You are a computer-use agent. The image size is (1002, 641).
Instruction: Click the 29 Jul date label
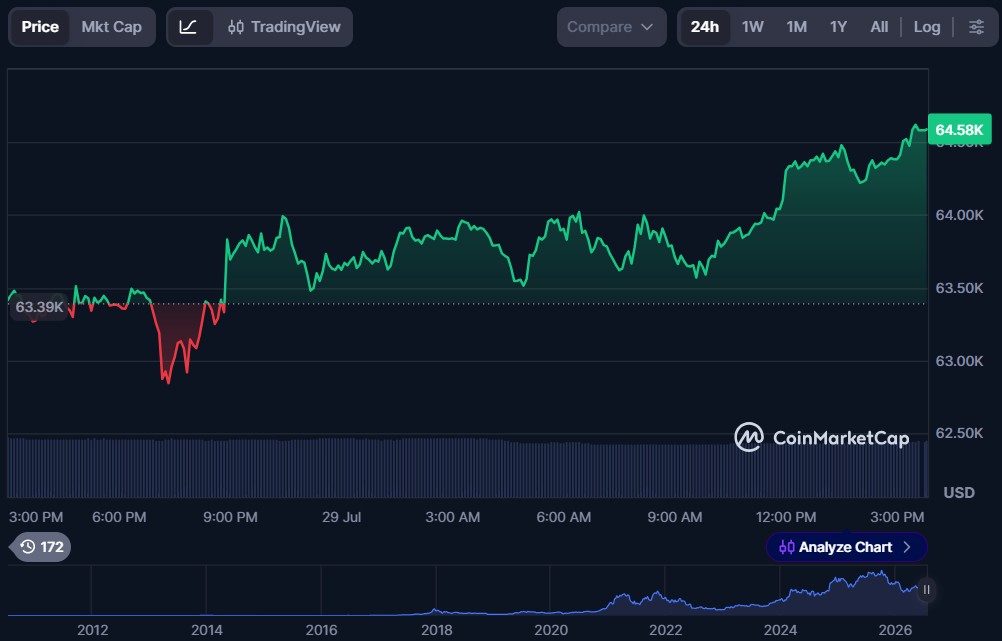(x=341, y=517)
